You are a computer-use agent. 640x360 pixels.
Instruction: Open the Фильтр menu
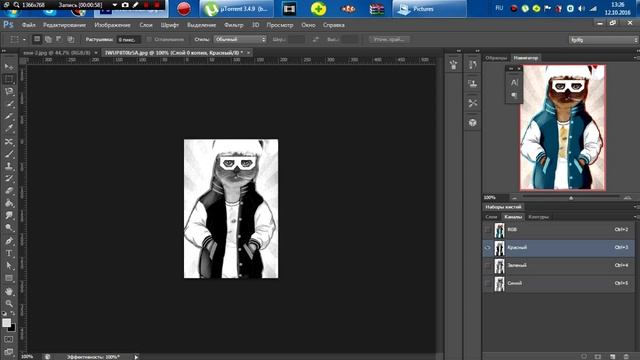coord(233,25)
